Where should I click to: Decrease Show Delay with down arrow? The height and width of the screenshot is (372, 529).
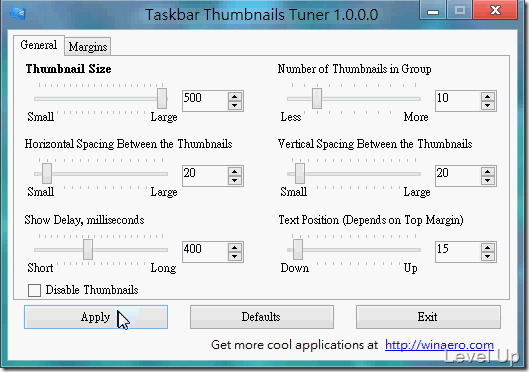(x=235, y=256)
